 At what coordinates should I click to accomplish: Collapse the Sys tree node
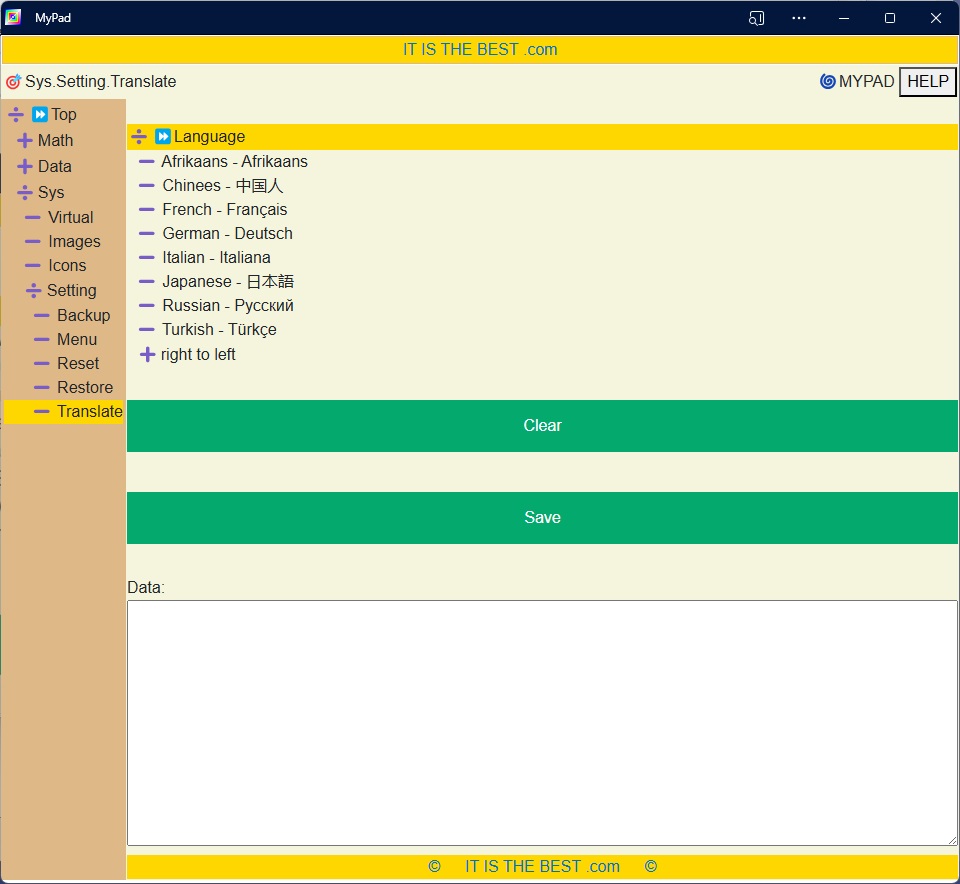[25, 193]
